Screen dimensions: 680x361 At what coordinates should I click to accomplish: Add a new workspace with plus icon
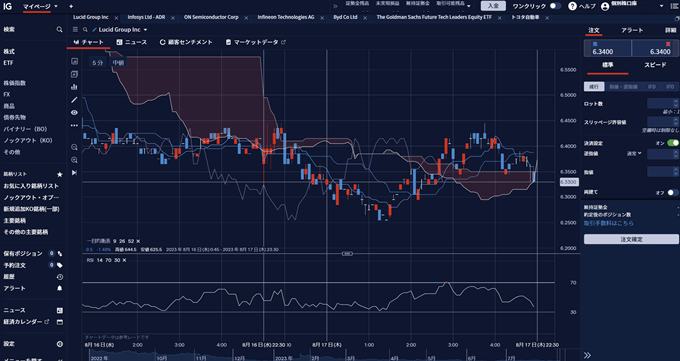[x=71, y=7]
